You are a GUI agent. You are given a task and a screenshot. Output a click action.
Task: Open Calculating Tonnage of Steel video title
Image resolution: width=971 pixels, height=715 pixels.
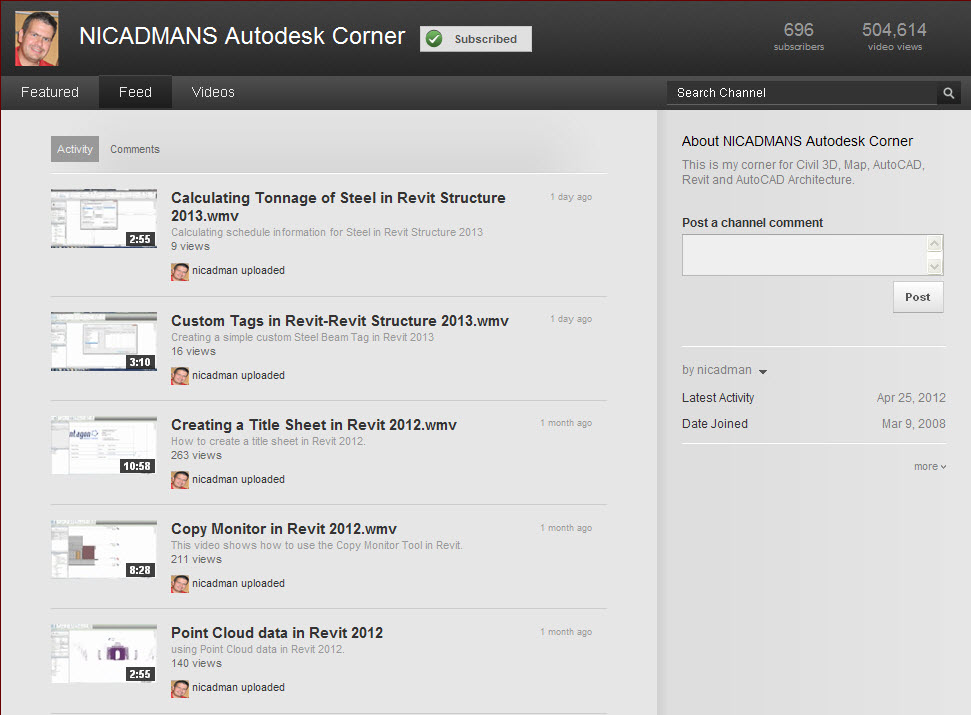click(x=338, y=207)
